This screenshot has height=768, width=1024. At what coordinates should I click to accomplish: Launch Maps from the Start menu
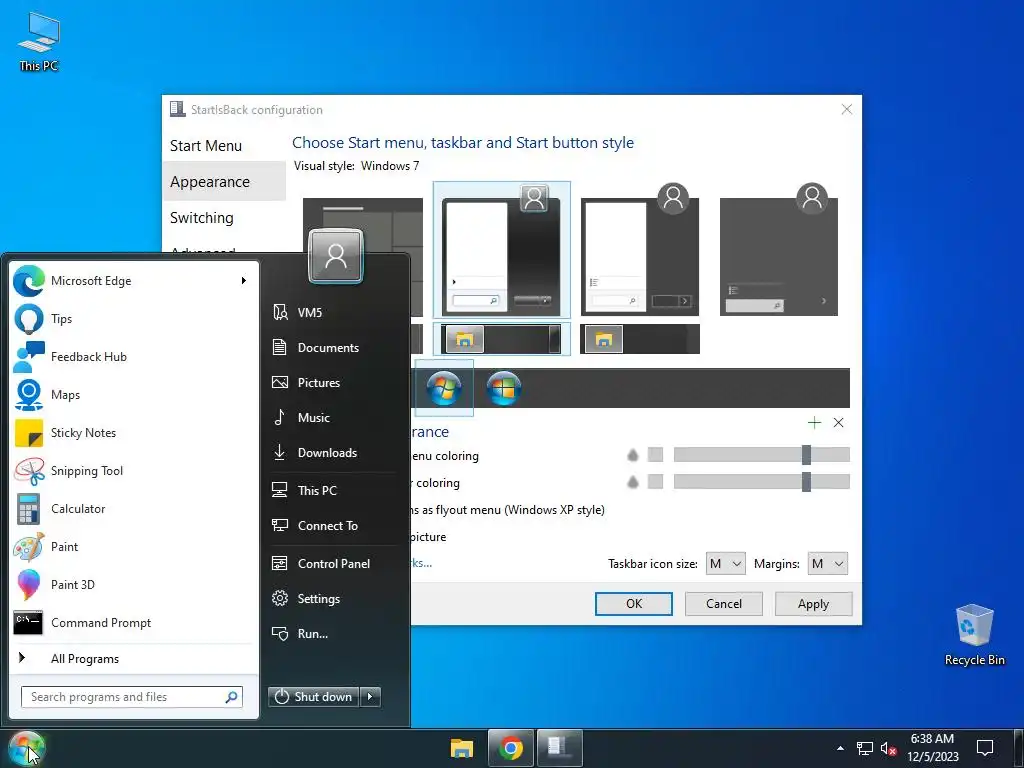pyautogui.click(x=131, y=394)
